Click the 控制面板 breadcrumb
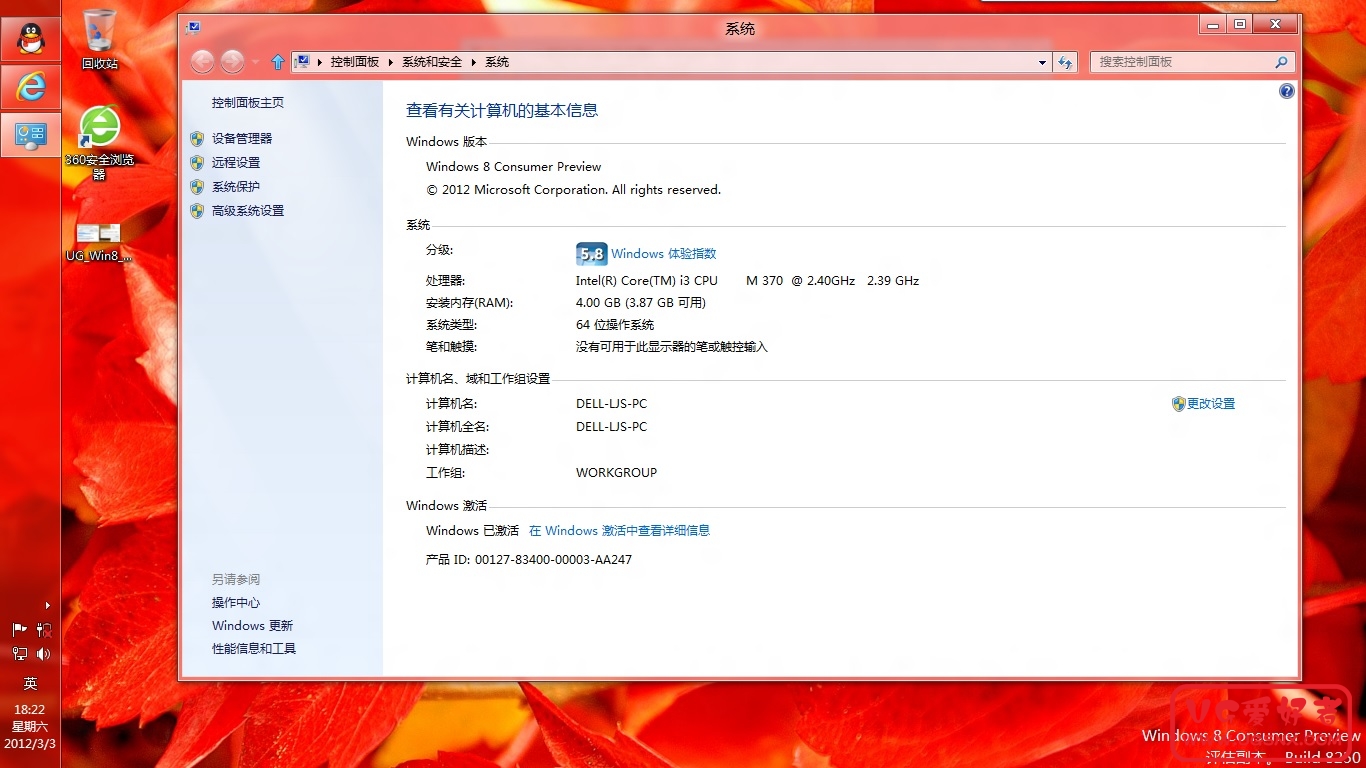Viewport: 1366px width, 768px height. pyautogui.click(x=355, y=62)
